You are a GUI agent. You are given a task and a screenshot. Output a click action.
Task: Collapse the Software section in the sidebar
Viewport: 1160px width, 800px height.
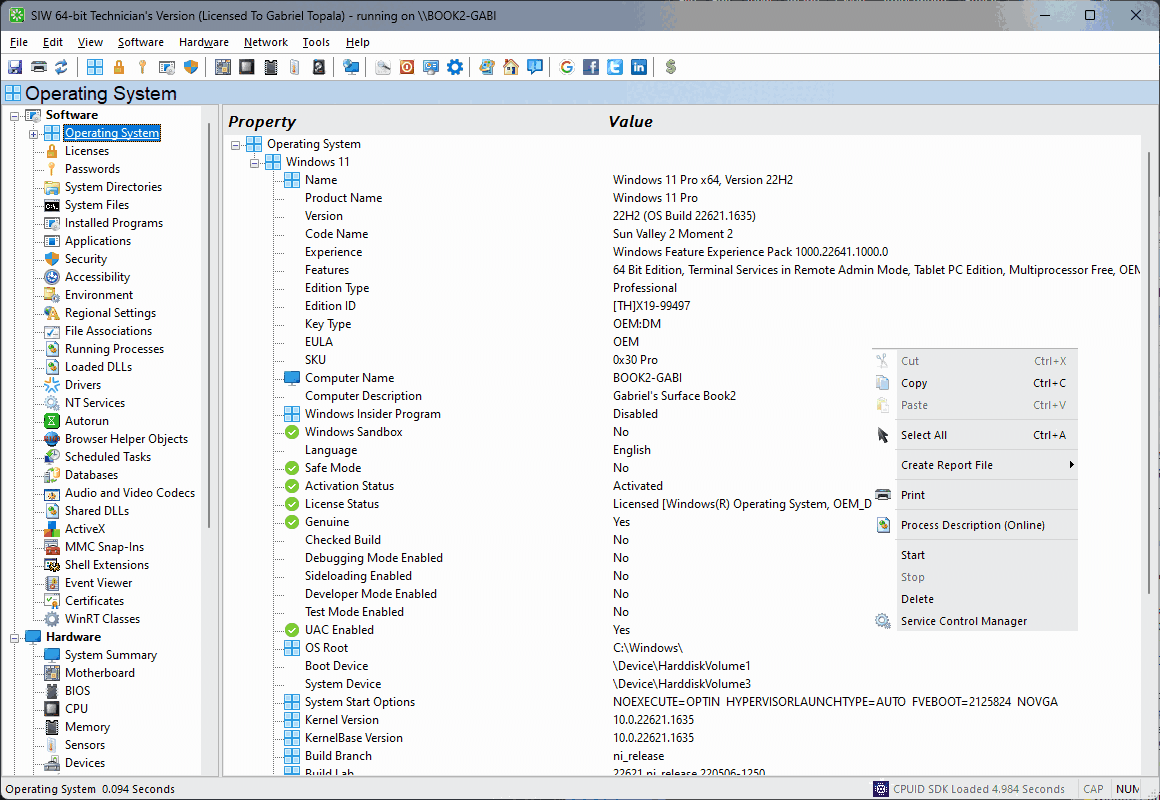click(14, 114)
